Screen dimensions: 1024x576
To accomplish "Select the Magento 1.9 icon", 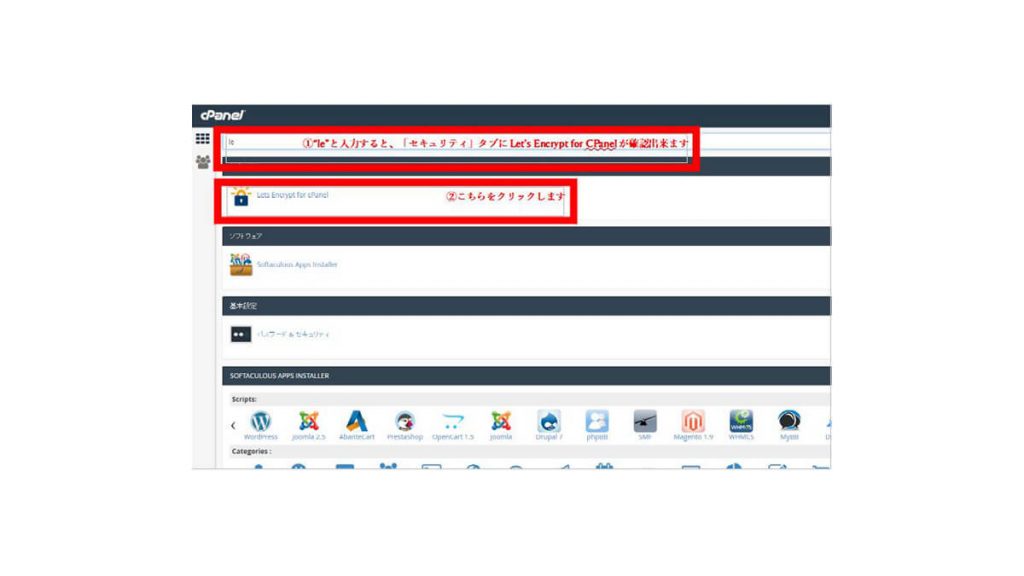I will click(x=693, y=422).
